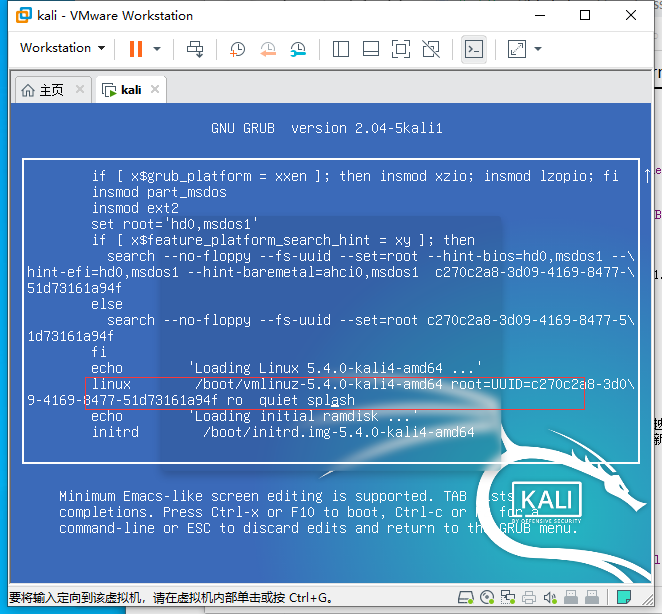The width and height of the screenshot is (662, 614).
Task: Click the stretch guest display icon
Action: click(x=517, y=49)
